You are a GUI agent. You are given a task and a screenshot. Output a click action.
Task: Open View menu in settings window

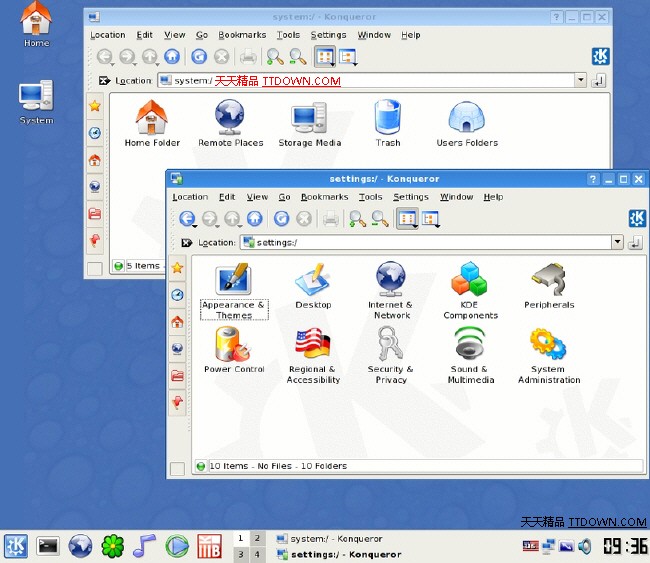click(257, 197)
